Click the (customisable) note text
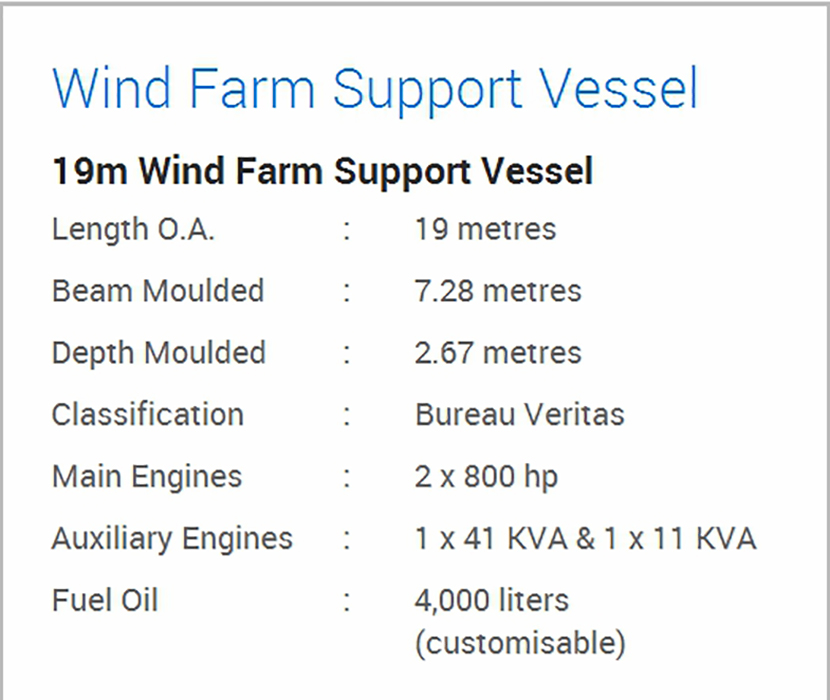This screenshot has width=830, height=700. pos(520,642)
